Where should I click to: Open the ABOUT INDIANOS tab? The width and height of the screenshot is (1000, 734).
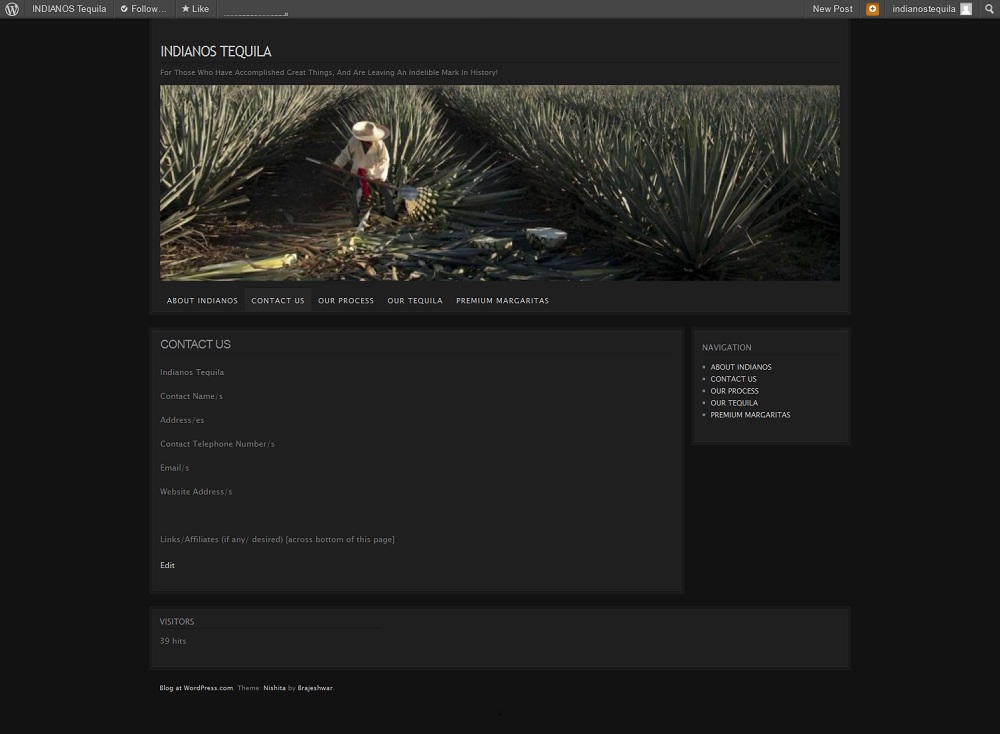[202, 300]
